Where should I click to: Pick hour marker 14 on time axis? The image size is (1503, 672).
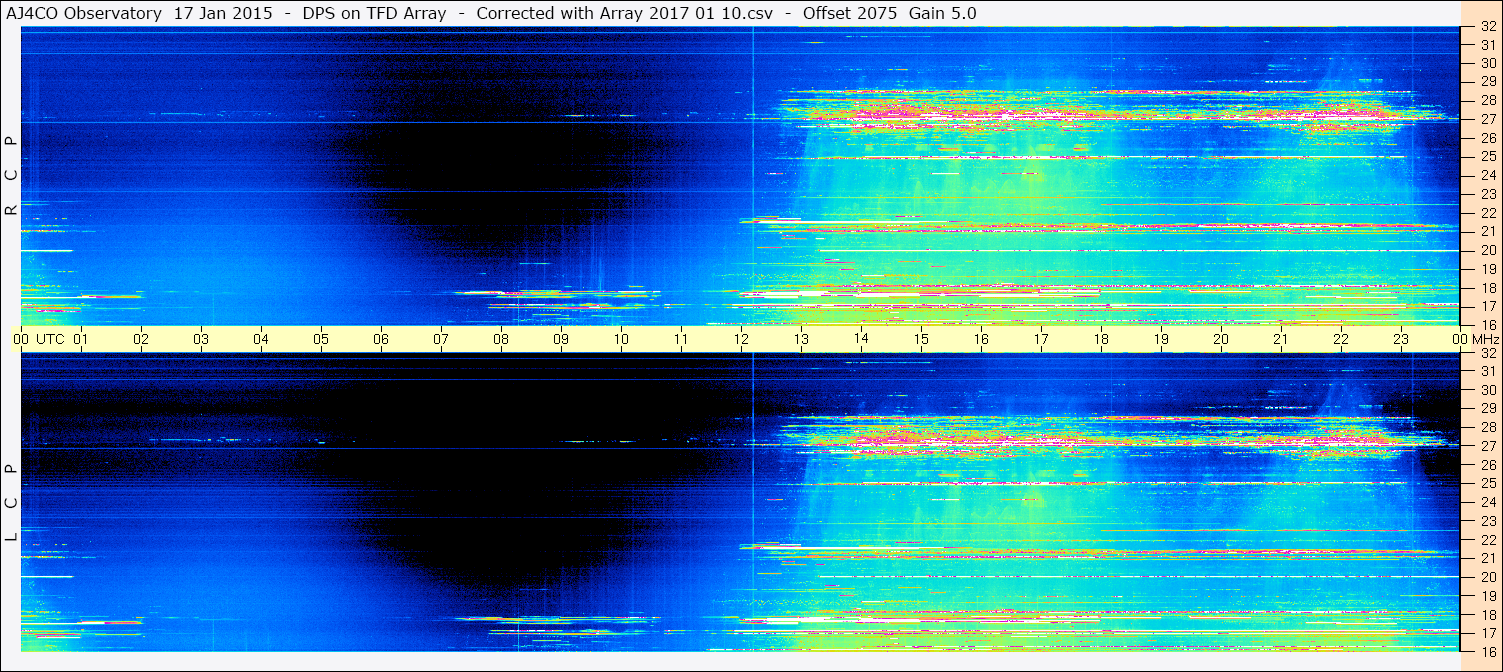[x=861, y=339]
